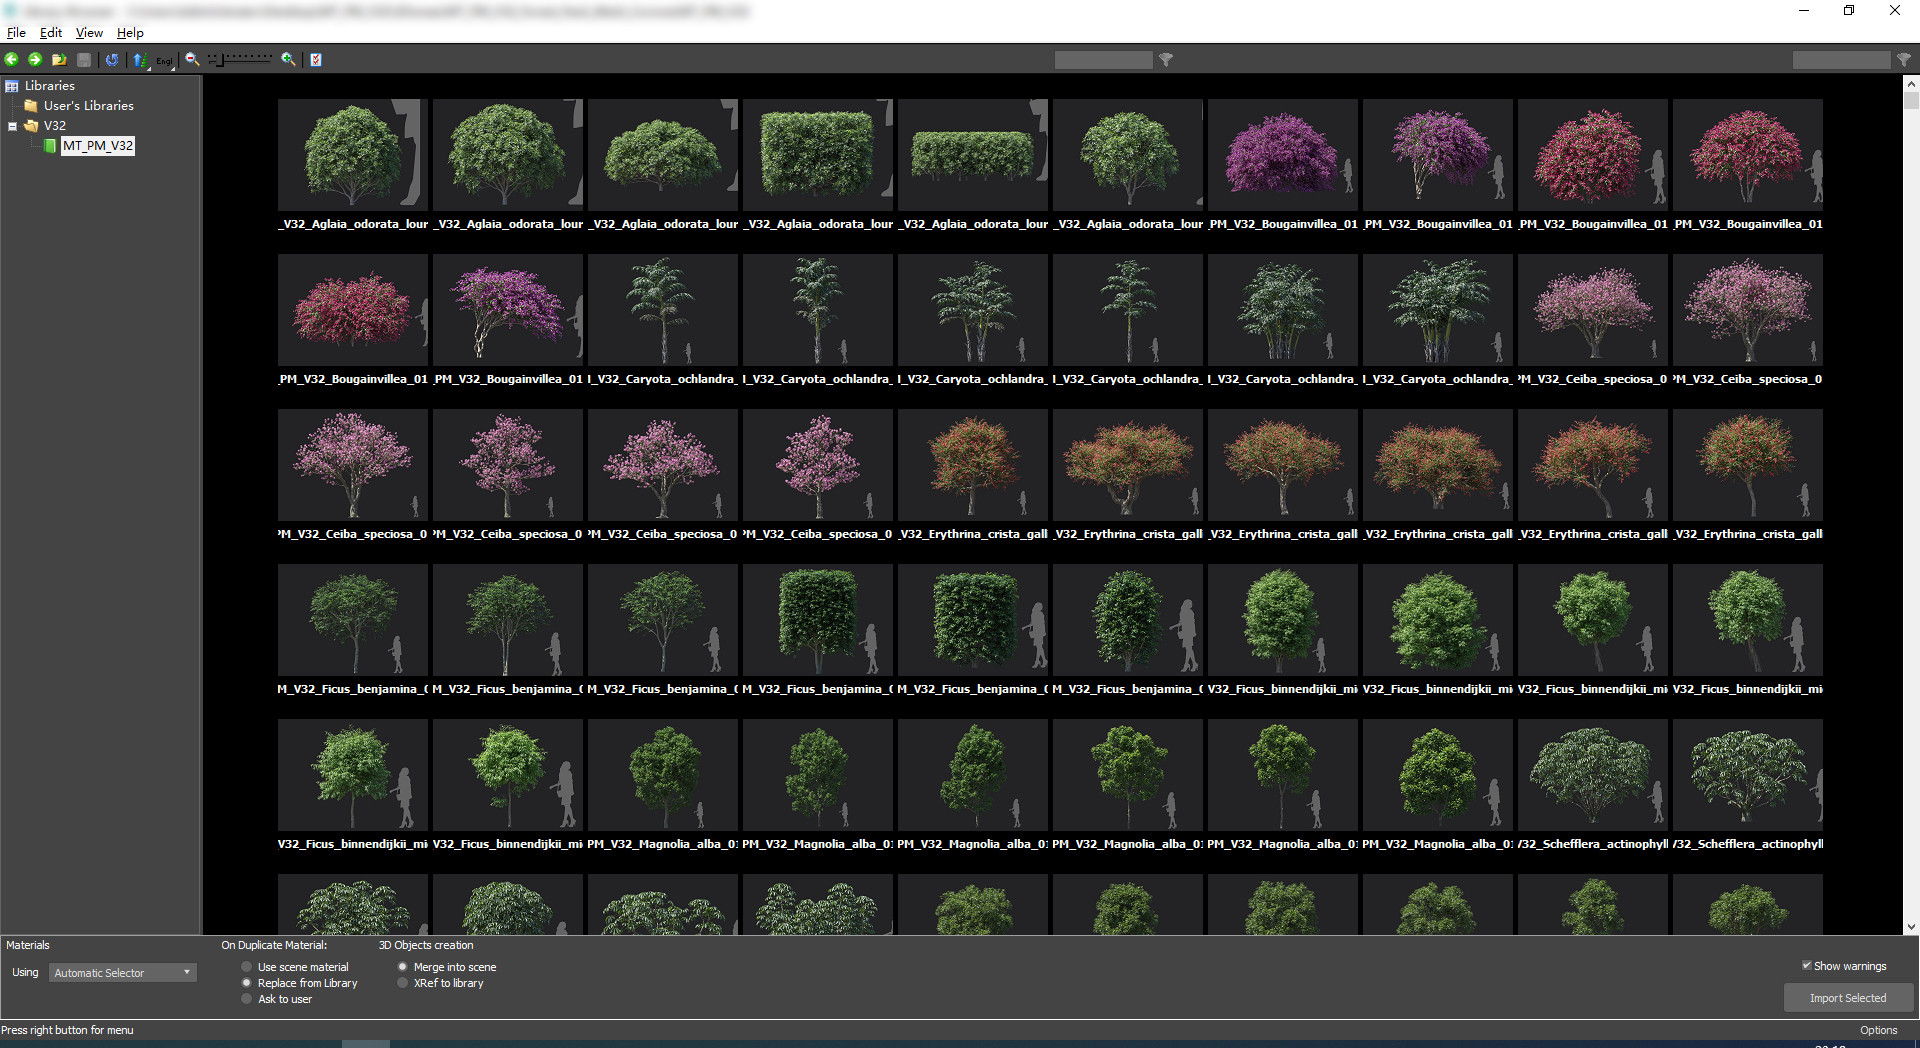This screenshot has width=1920, height=1048.
Task: Open the View menu
Action: (89, 32)
